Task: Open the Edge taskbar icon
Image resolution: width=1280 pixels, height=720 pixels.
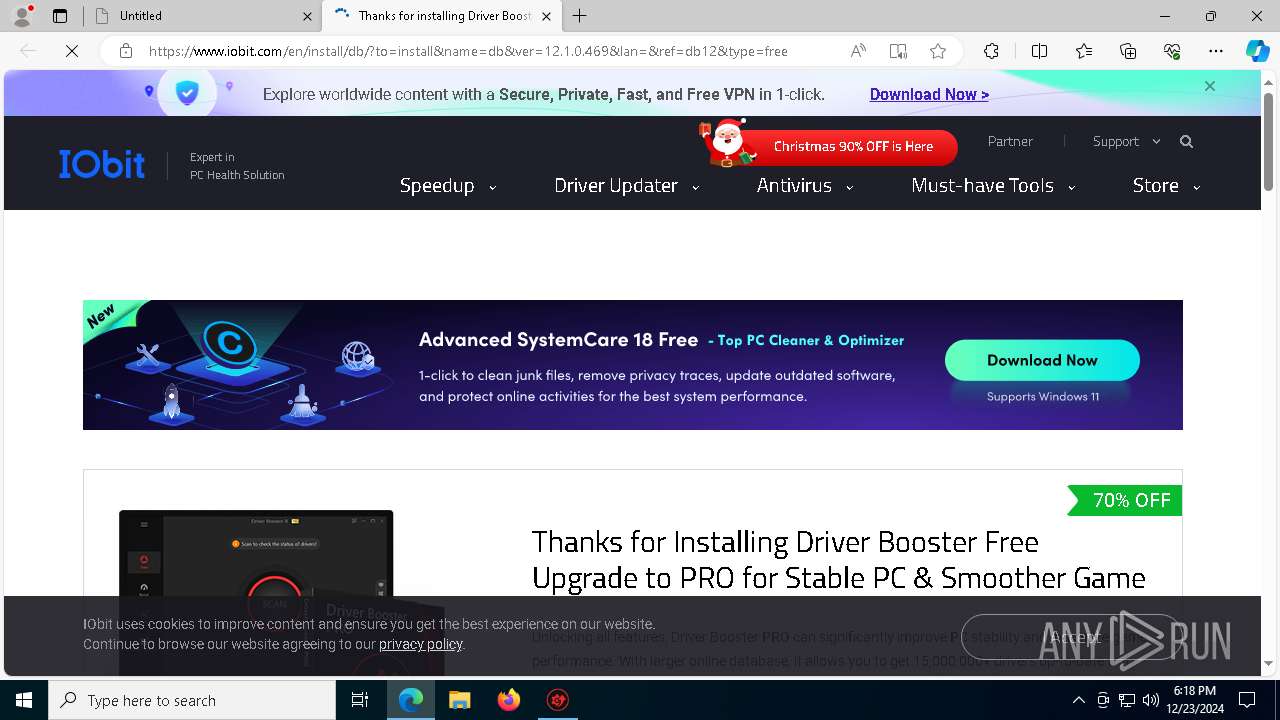Action: coord(410,700)
